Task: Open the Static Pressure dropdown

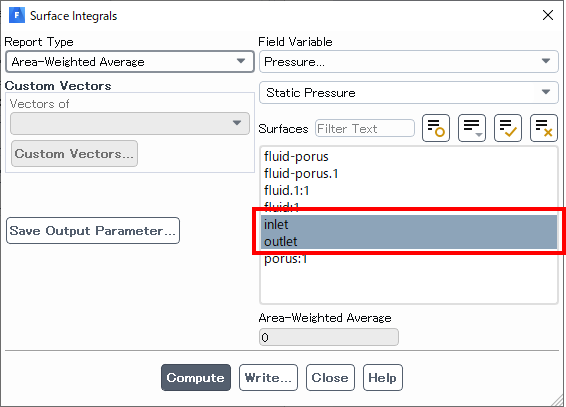Action: 409,93
